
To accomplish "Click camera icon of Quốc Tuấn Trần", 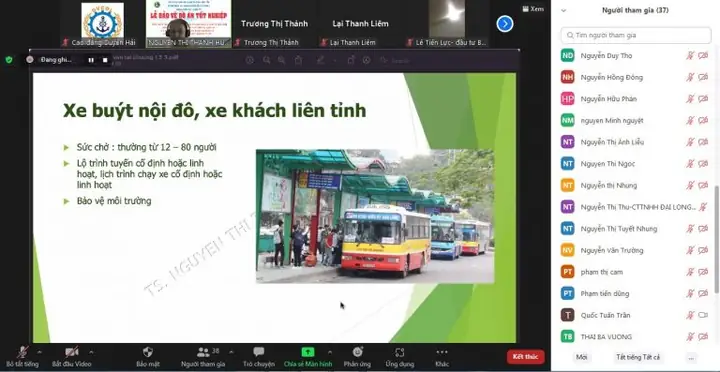I will [703, 315].
